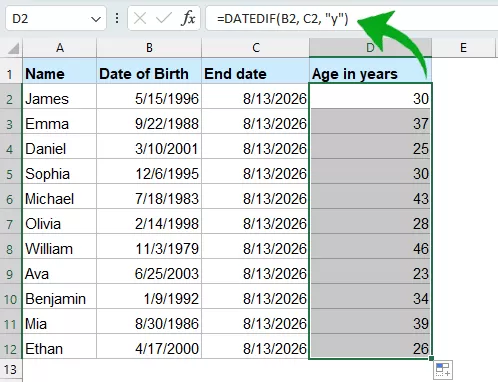Select Emma's age cell showing 37
Image resolution: width=498 pixels, height=382 pixels.
[370, 121]
